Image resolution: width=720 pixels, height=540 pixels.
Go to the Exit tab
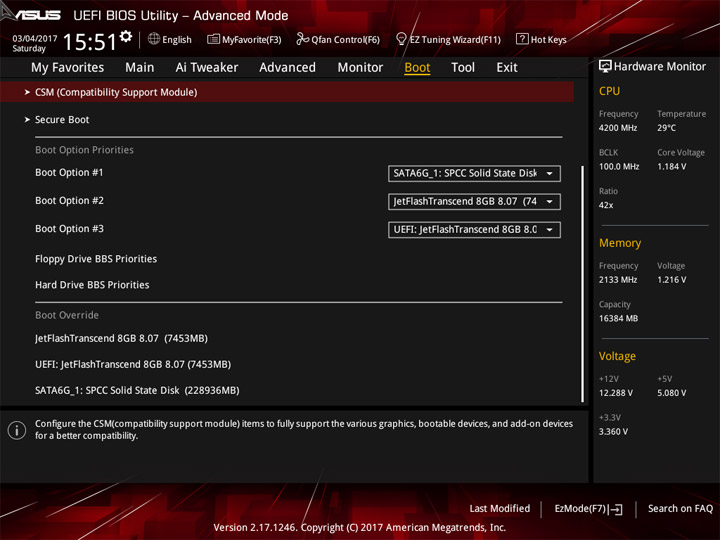coord(507,68)
